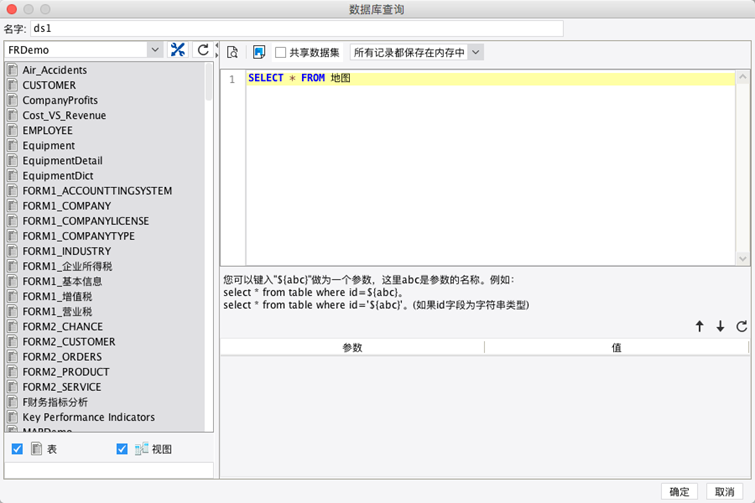Click the preview query icon
Screen dimensions: 755x503
pyautogui.click(x=233, y=52)
